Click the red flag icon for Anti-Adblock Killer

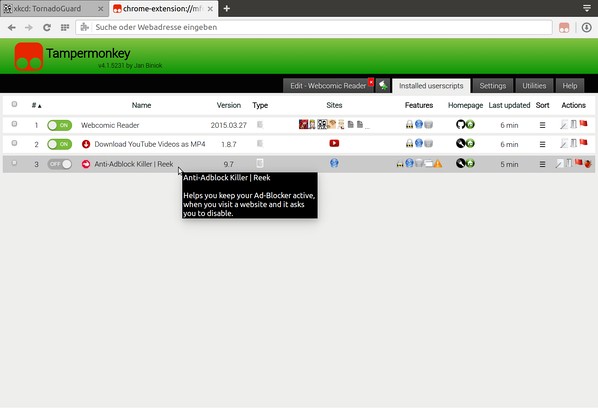pos(579,163)
